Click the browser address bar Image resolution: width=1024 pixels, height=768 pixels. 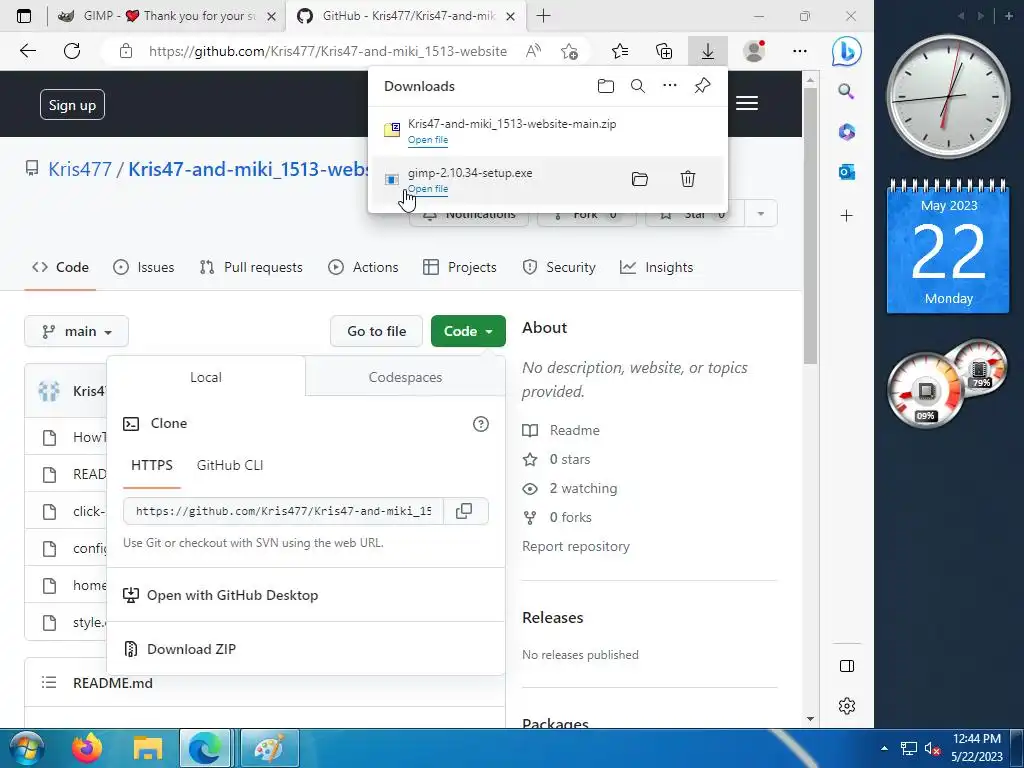(327, 51)
